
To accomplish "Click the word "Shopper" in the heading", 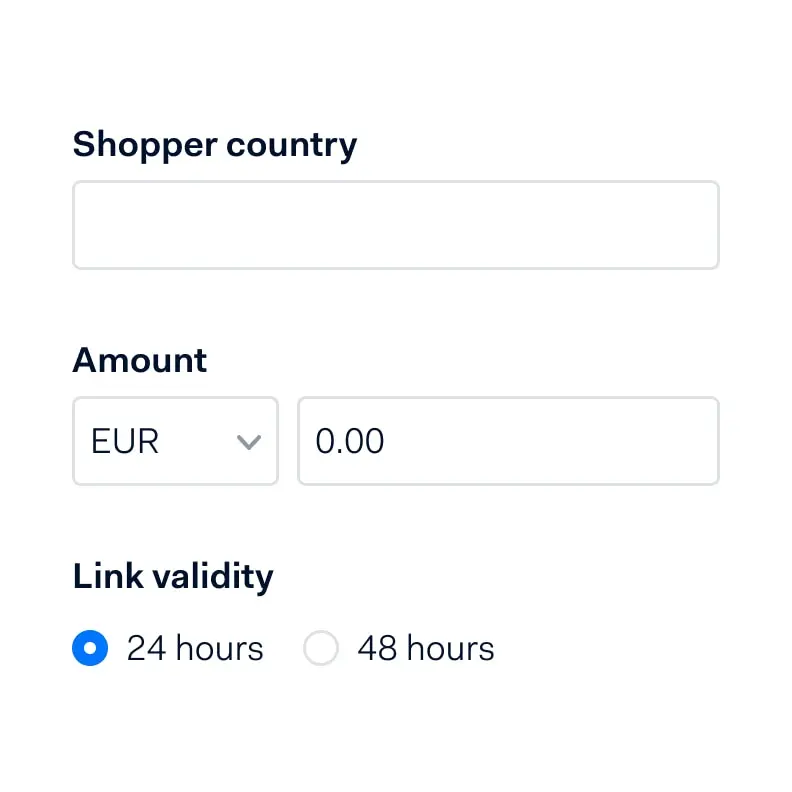I will point(144,145).
